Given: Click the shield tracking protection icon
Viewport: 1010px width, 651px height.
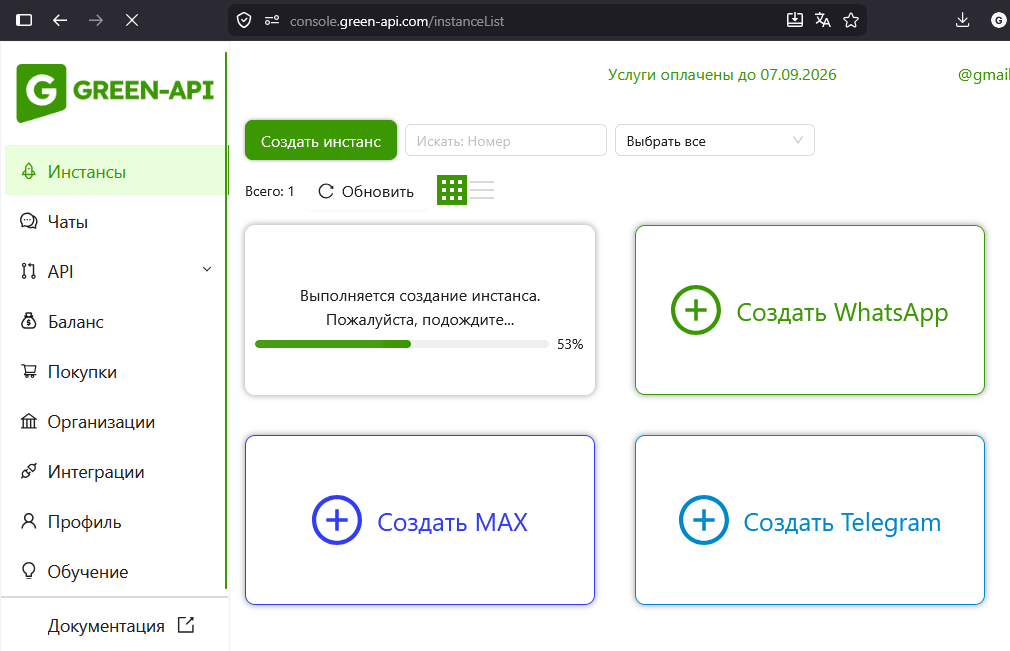Looking at the screenshot, I should 244,21.
